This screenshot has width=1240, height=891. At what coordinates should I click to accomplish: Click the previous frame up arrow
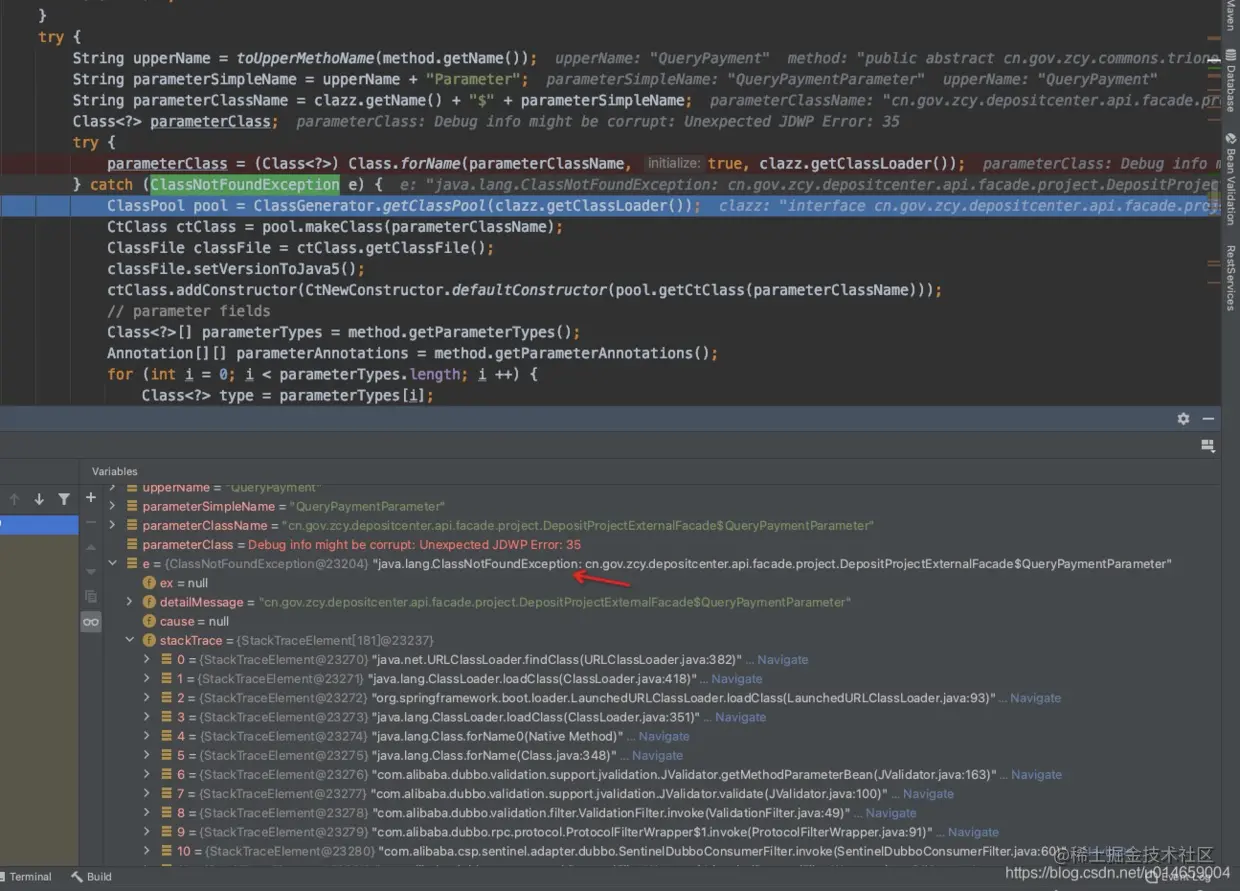(x=14, y=499)
